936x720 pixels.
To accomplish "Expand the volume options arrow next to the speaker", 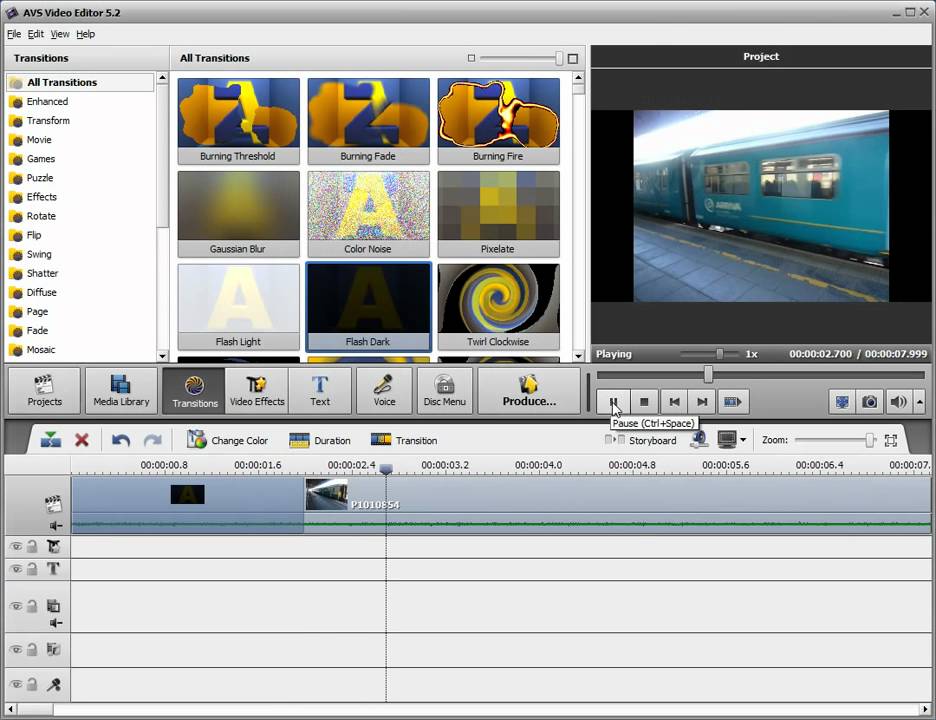I will (x=920, y=402).
